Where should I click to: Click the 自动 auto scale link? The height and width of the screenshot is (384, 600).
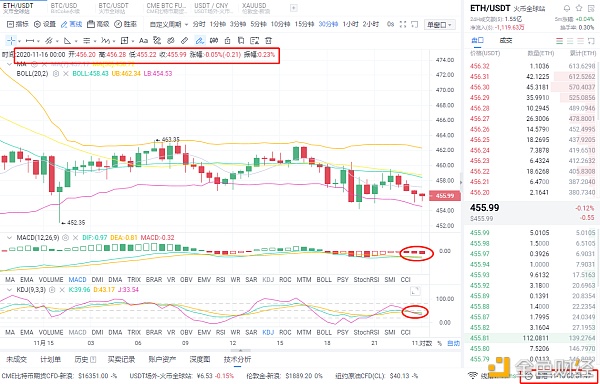point(453,343)
